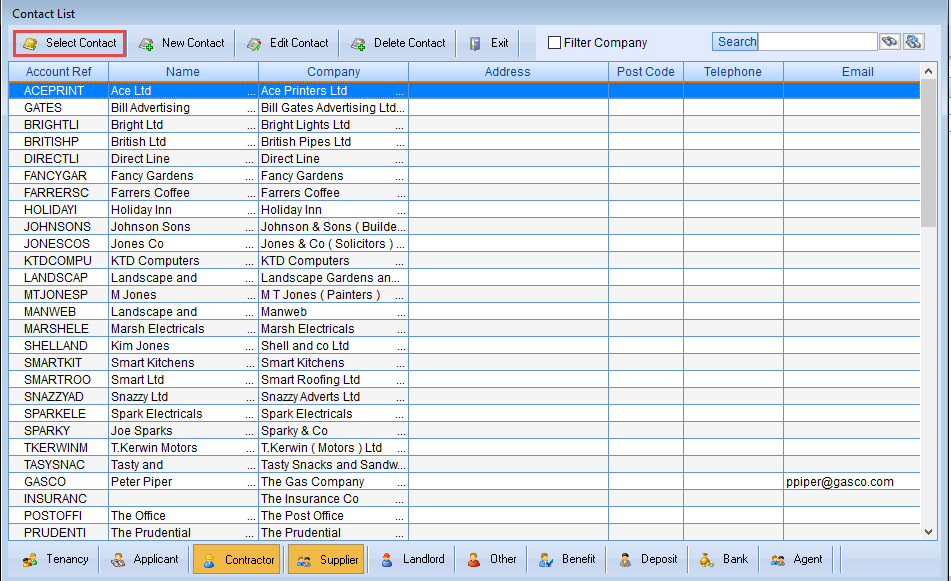The image size is (951, 581).
Task: Select the ACEPRINT account row
Action: point(464,90)
